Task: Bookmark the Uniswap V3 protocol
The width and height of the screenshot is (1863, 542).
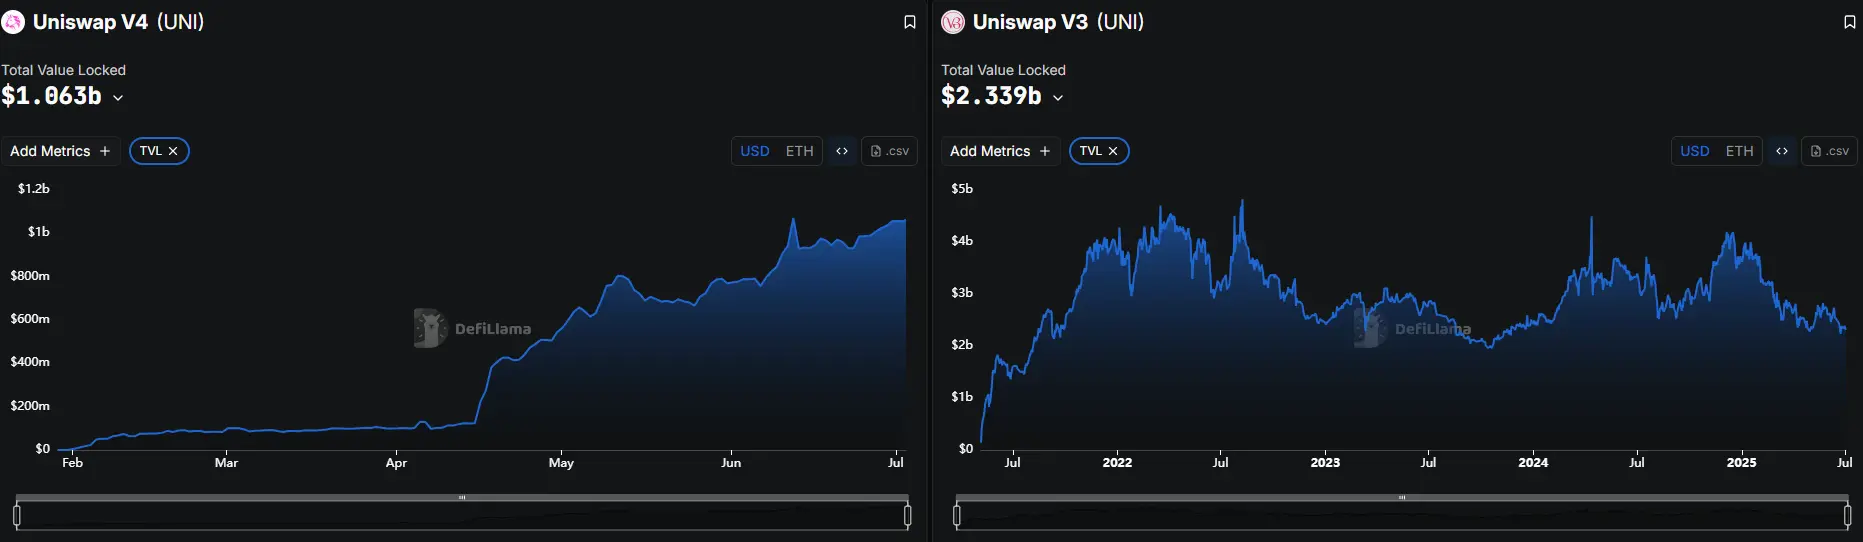Action: tap(1849, 22)
